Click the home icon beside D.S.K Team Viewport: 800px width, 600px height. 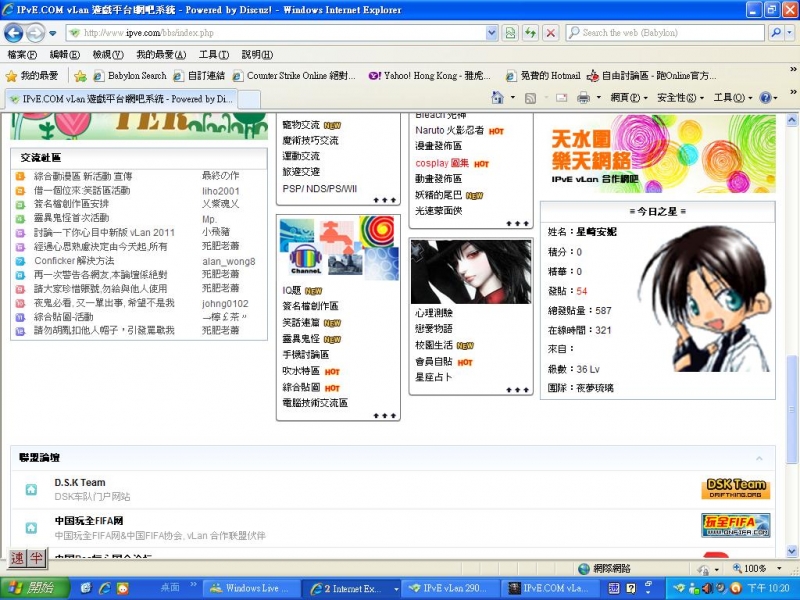click(x=31, y=490)
